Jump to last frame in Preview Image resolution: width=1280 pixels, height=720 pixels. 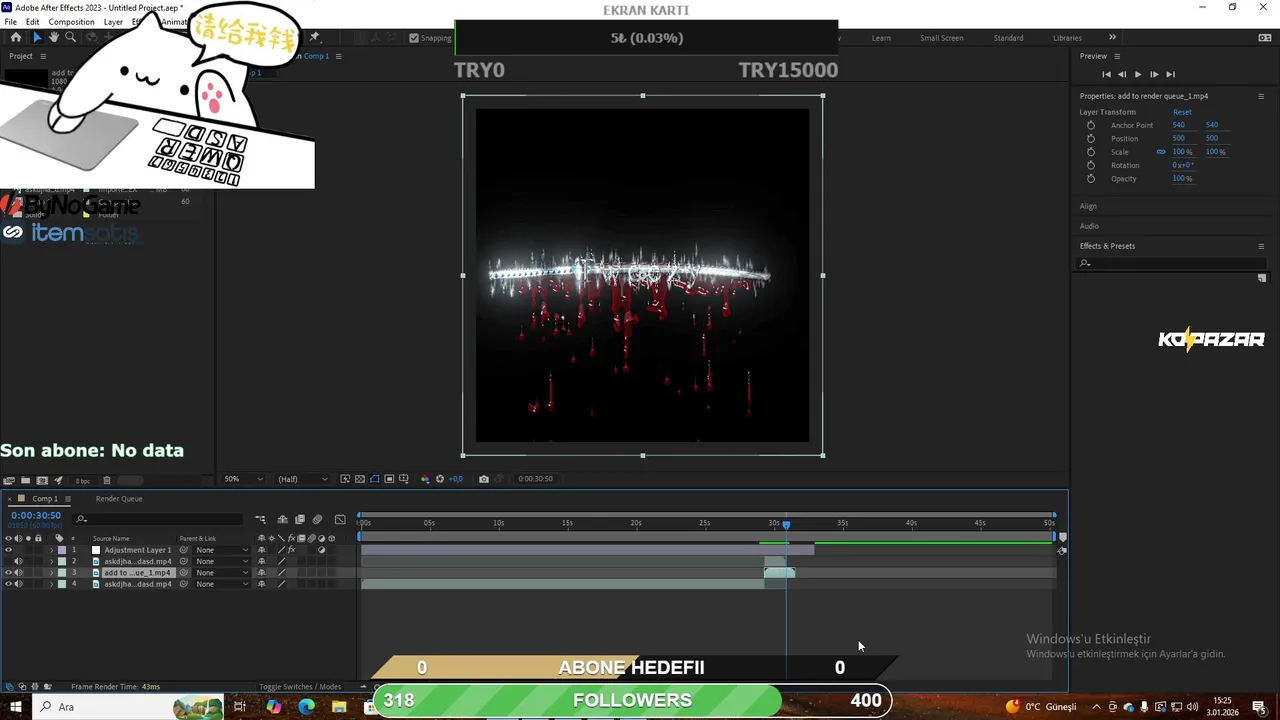(1170, 74)
